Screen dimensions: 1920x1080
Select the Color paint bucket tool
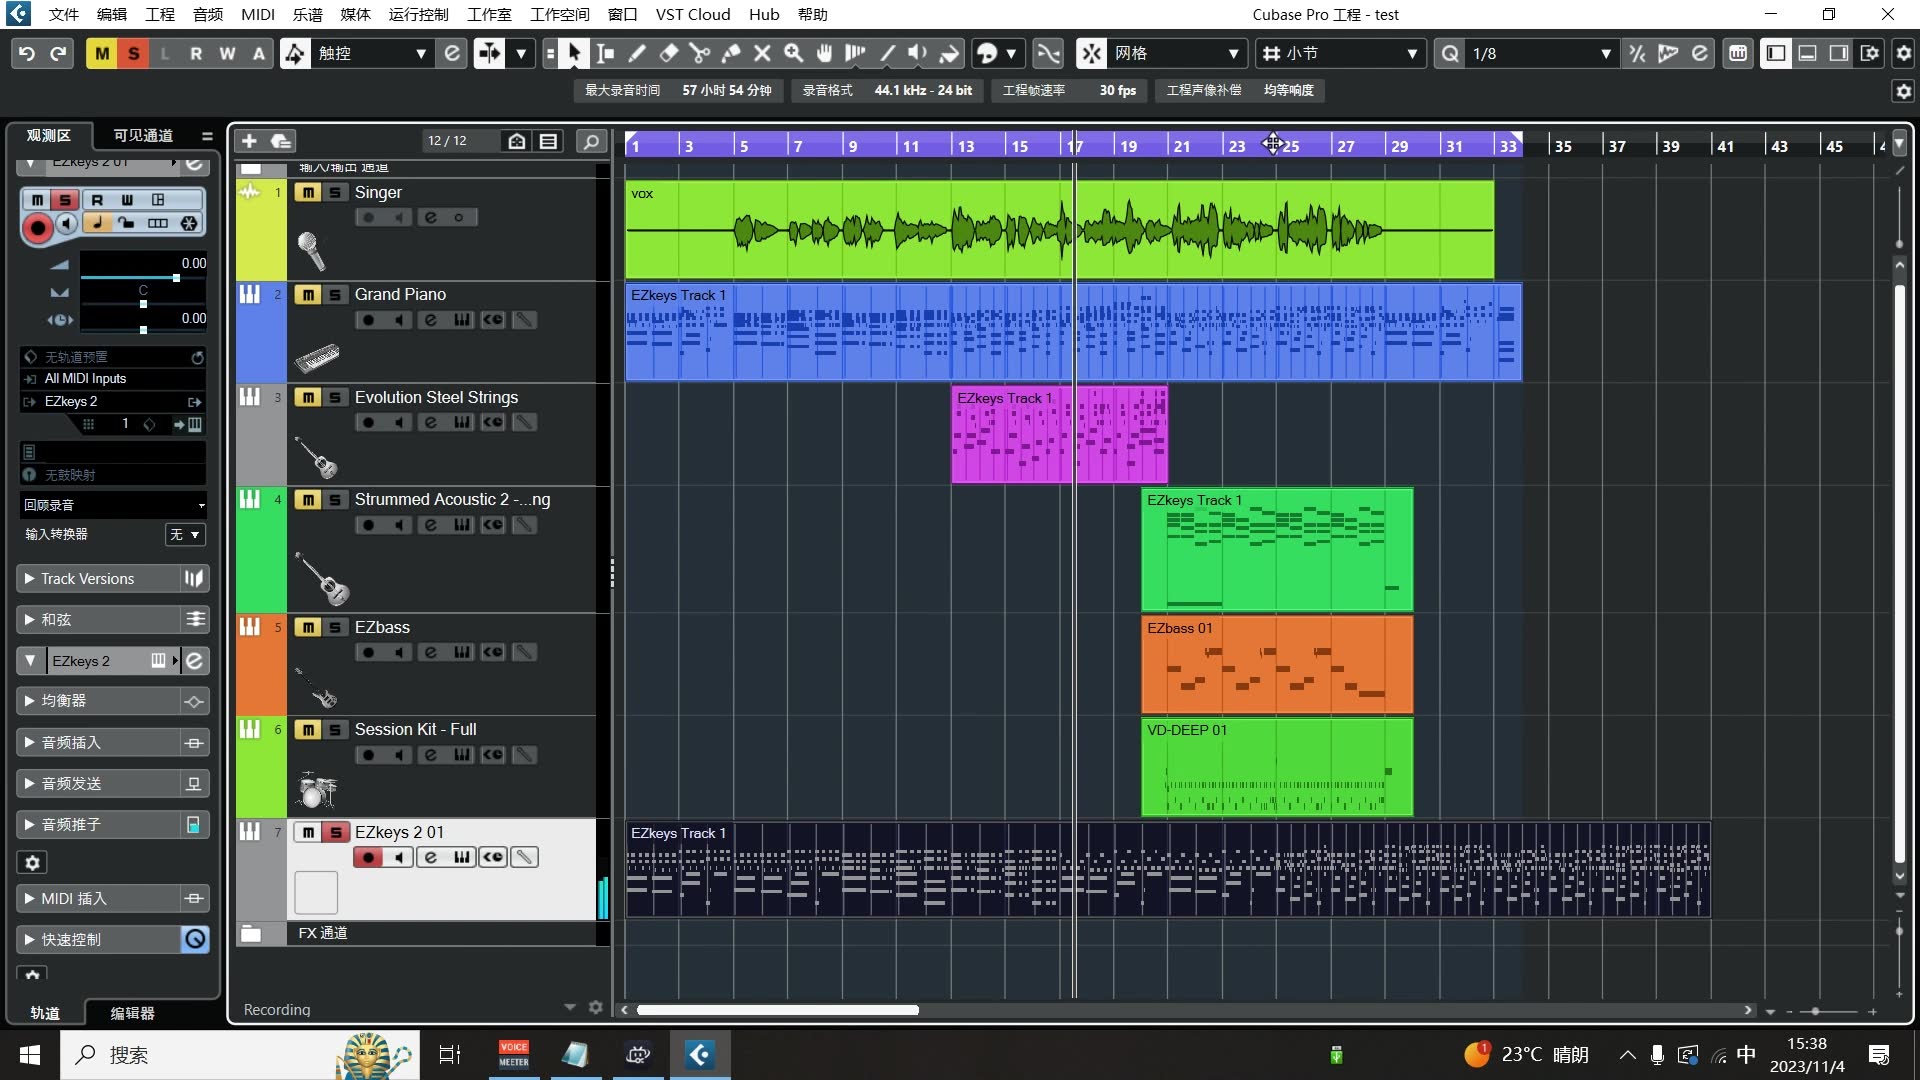click(x=949, y=54)
